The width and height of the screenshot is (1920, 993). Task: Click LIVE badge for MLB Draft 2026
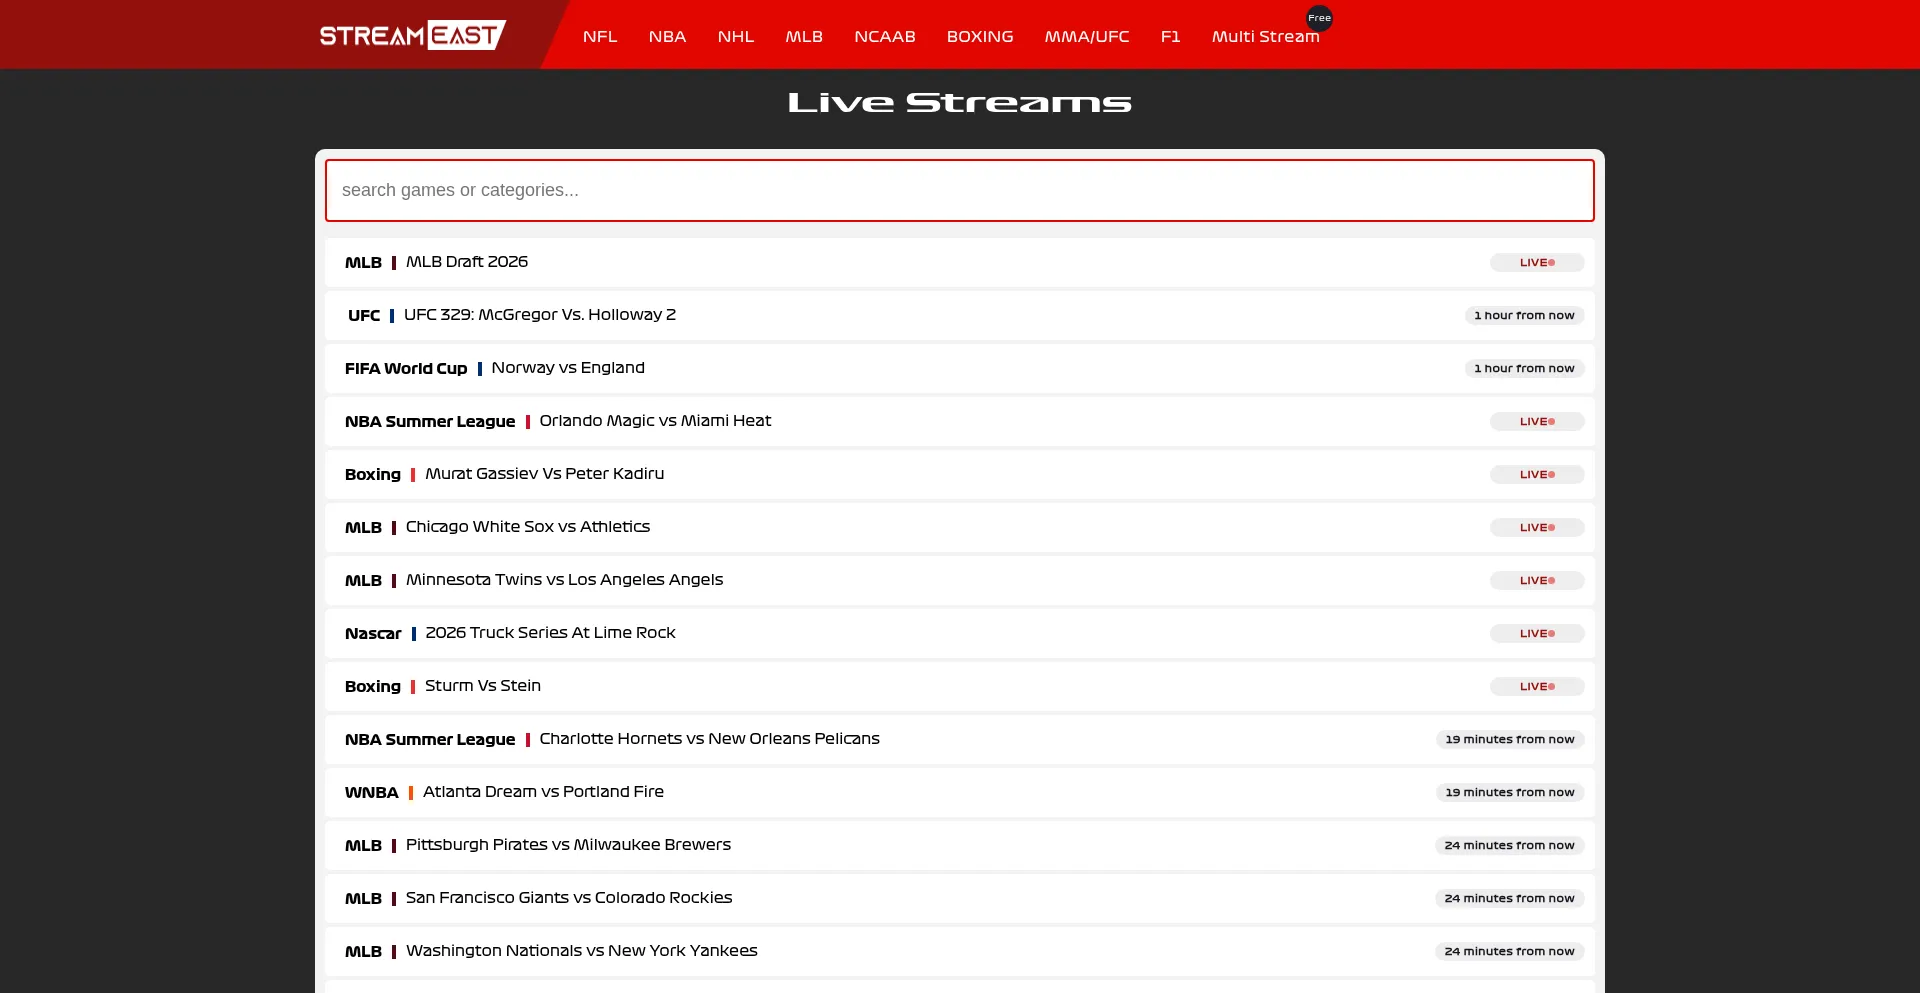click(x=1537, y=262)
